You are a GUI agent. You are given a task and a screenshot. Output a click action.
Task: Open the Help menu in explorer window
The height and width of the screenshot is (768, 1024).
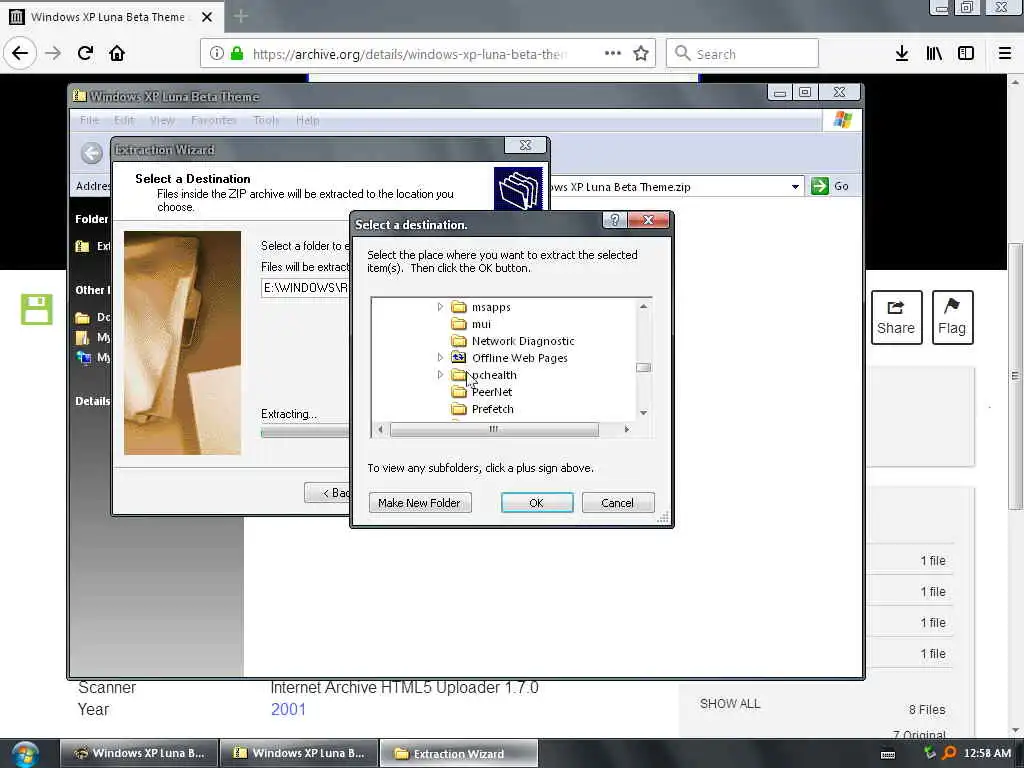(x=308, y=120)
